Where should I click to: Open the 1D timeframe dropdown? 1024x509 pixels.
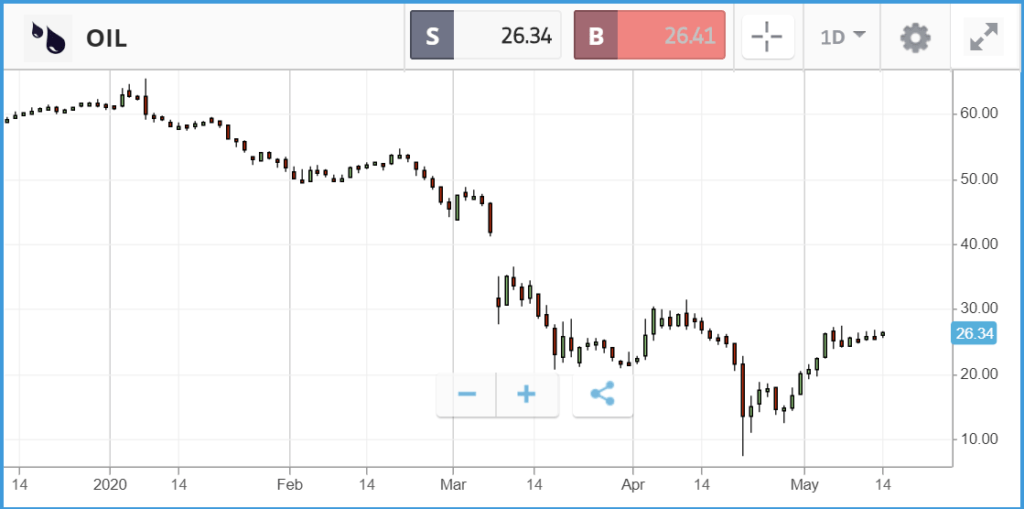(843, 37)
